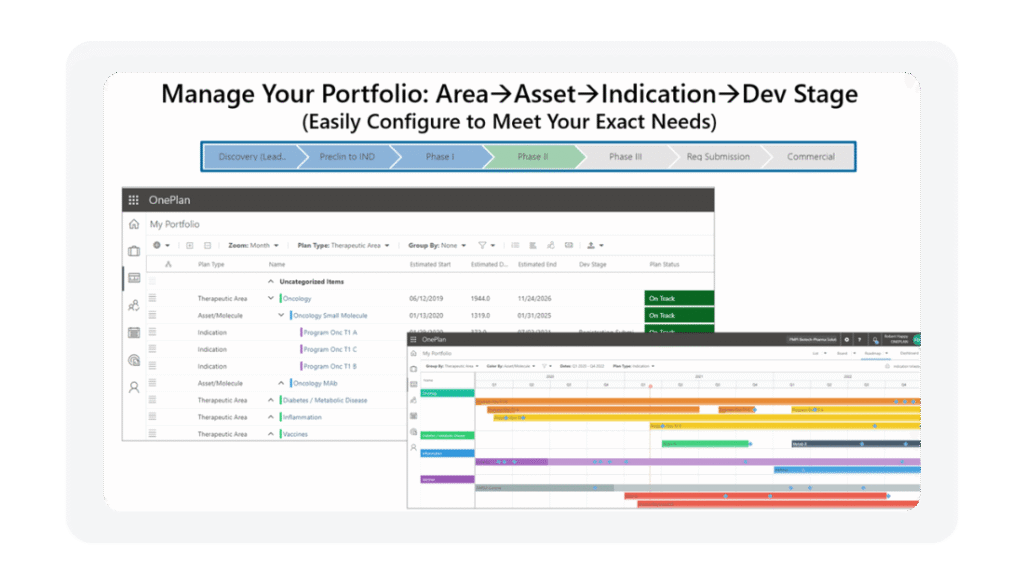Image resolution: width=1024 pixels, height=584 pixels.
Task: Collapse the Oncology therapeutic area row
Action: tap(271, 299)
